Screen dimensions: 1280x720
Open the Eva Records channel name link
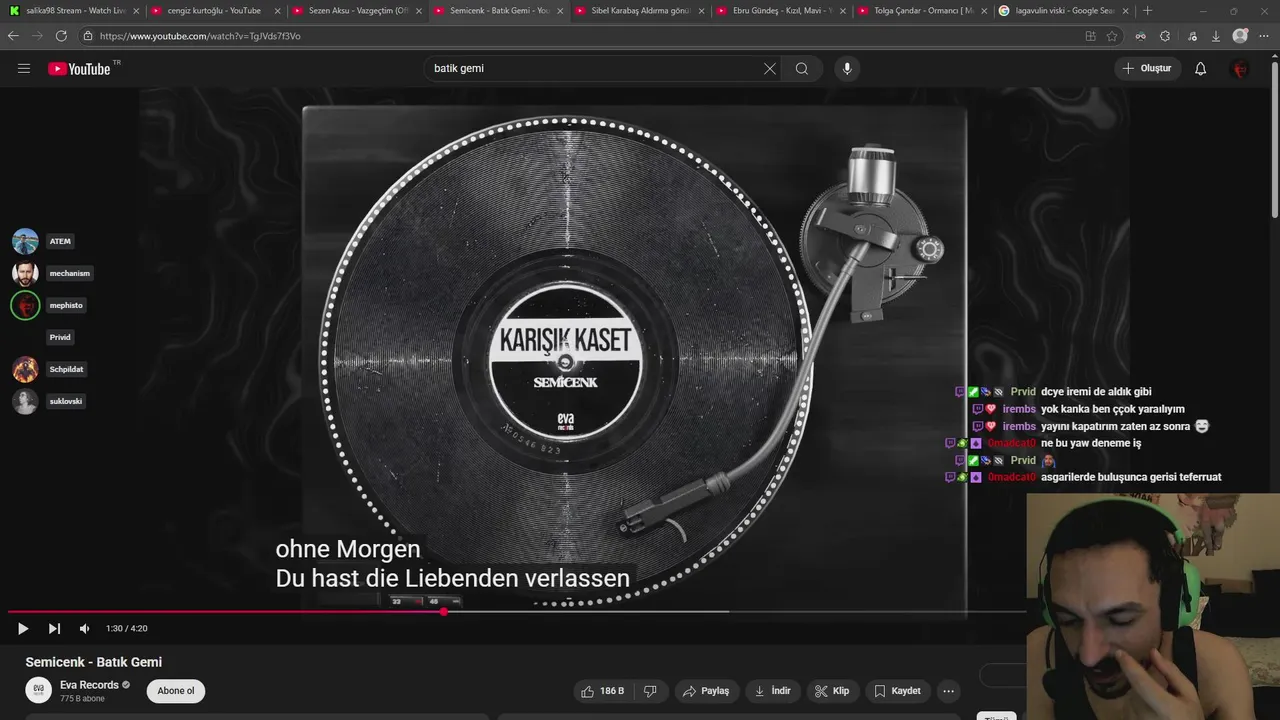[x=89, y=685]
